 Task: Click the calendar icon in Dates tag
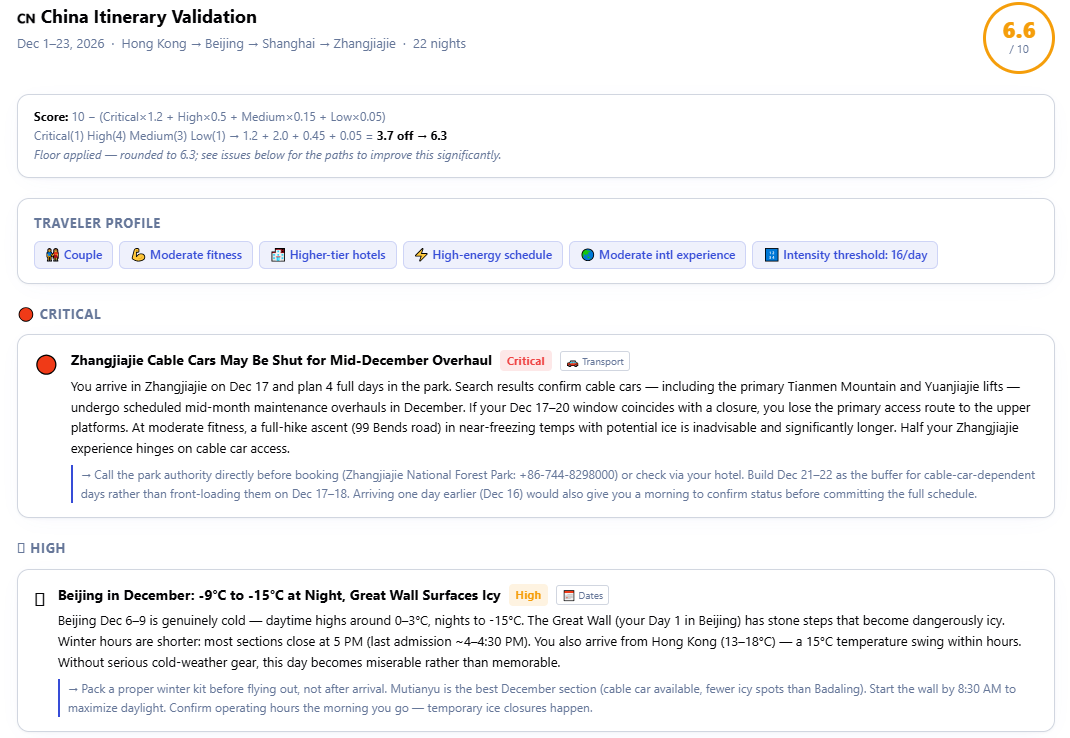[x=569, y=595]
